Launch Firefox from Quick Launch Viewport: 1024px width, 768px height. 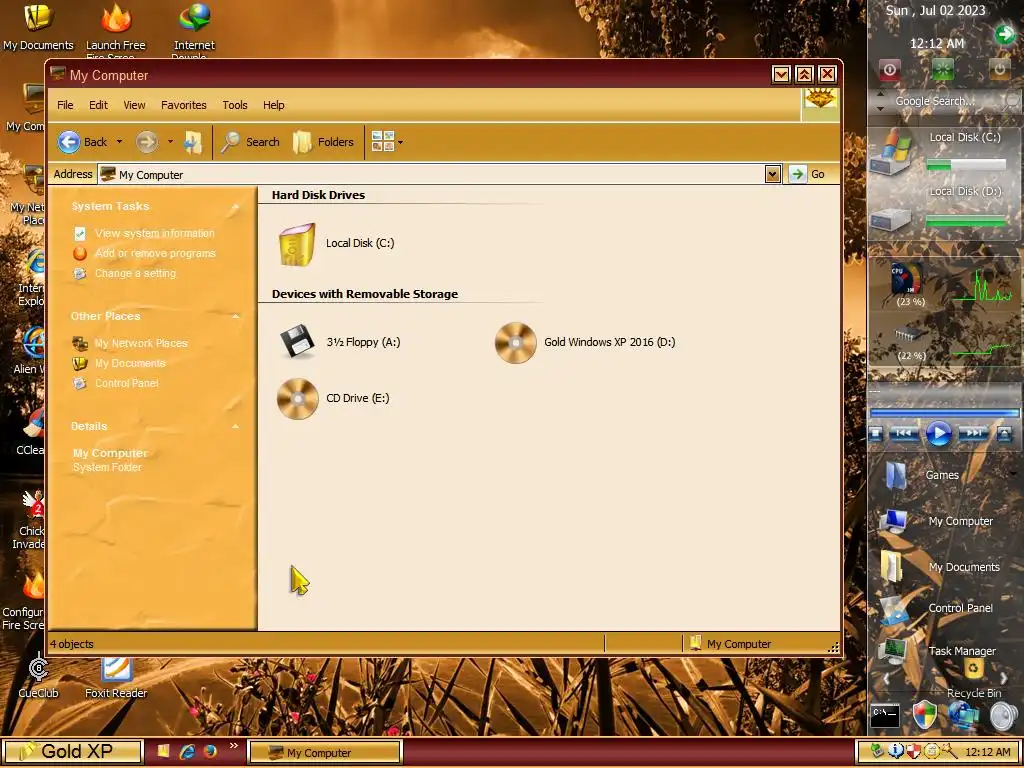(210, 752)
